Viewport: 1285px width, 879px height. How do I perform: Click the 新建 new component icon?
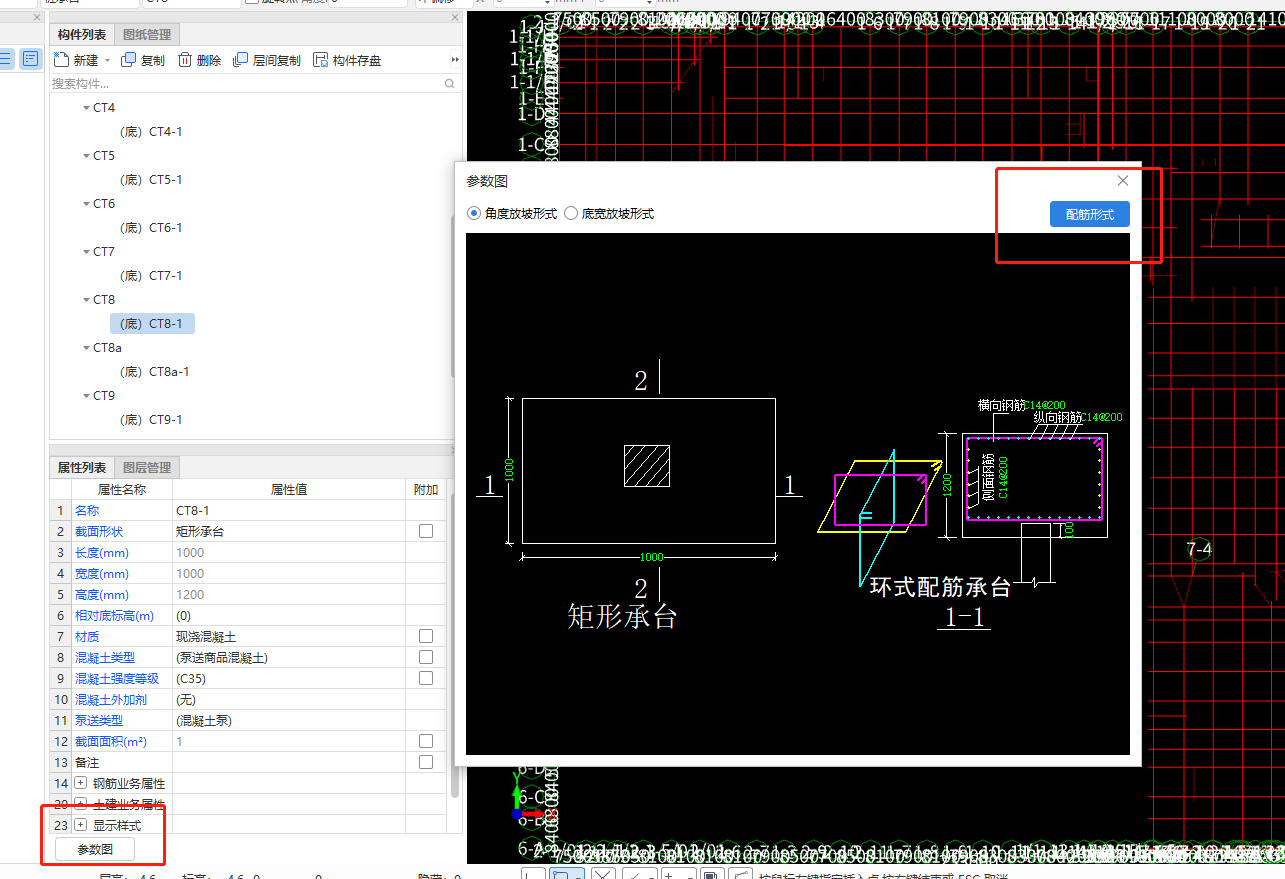[x=61, y=60]
